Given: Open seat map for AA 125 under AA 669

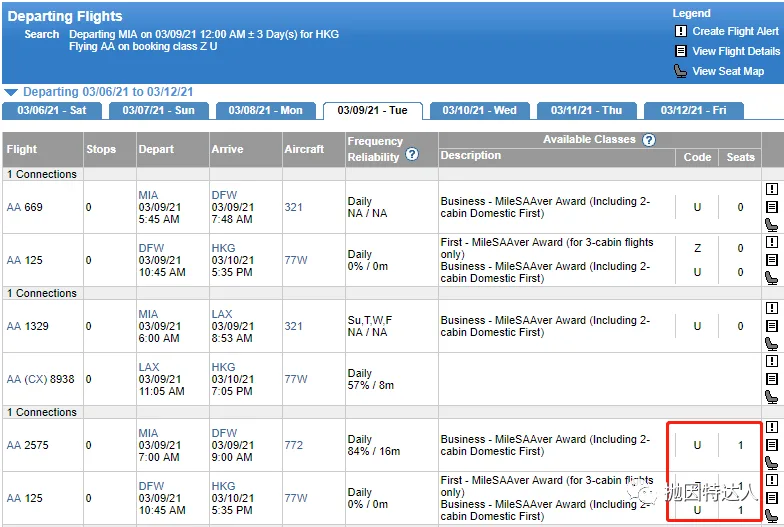Looking at the screenshot, I should [772, 278].
